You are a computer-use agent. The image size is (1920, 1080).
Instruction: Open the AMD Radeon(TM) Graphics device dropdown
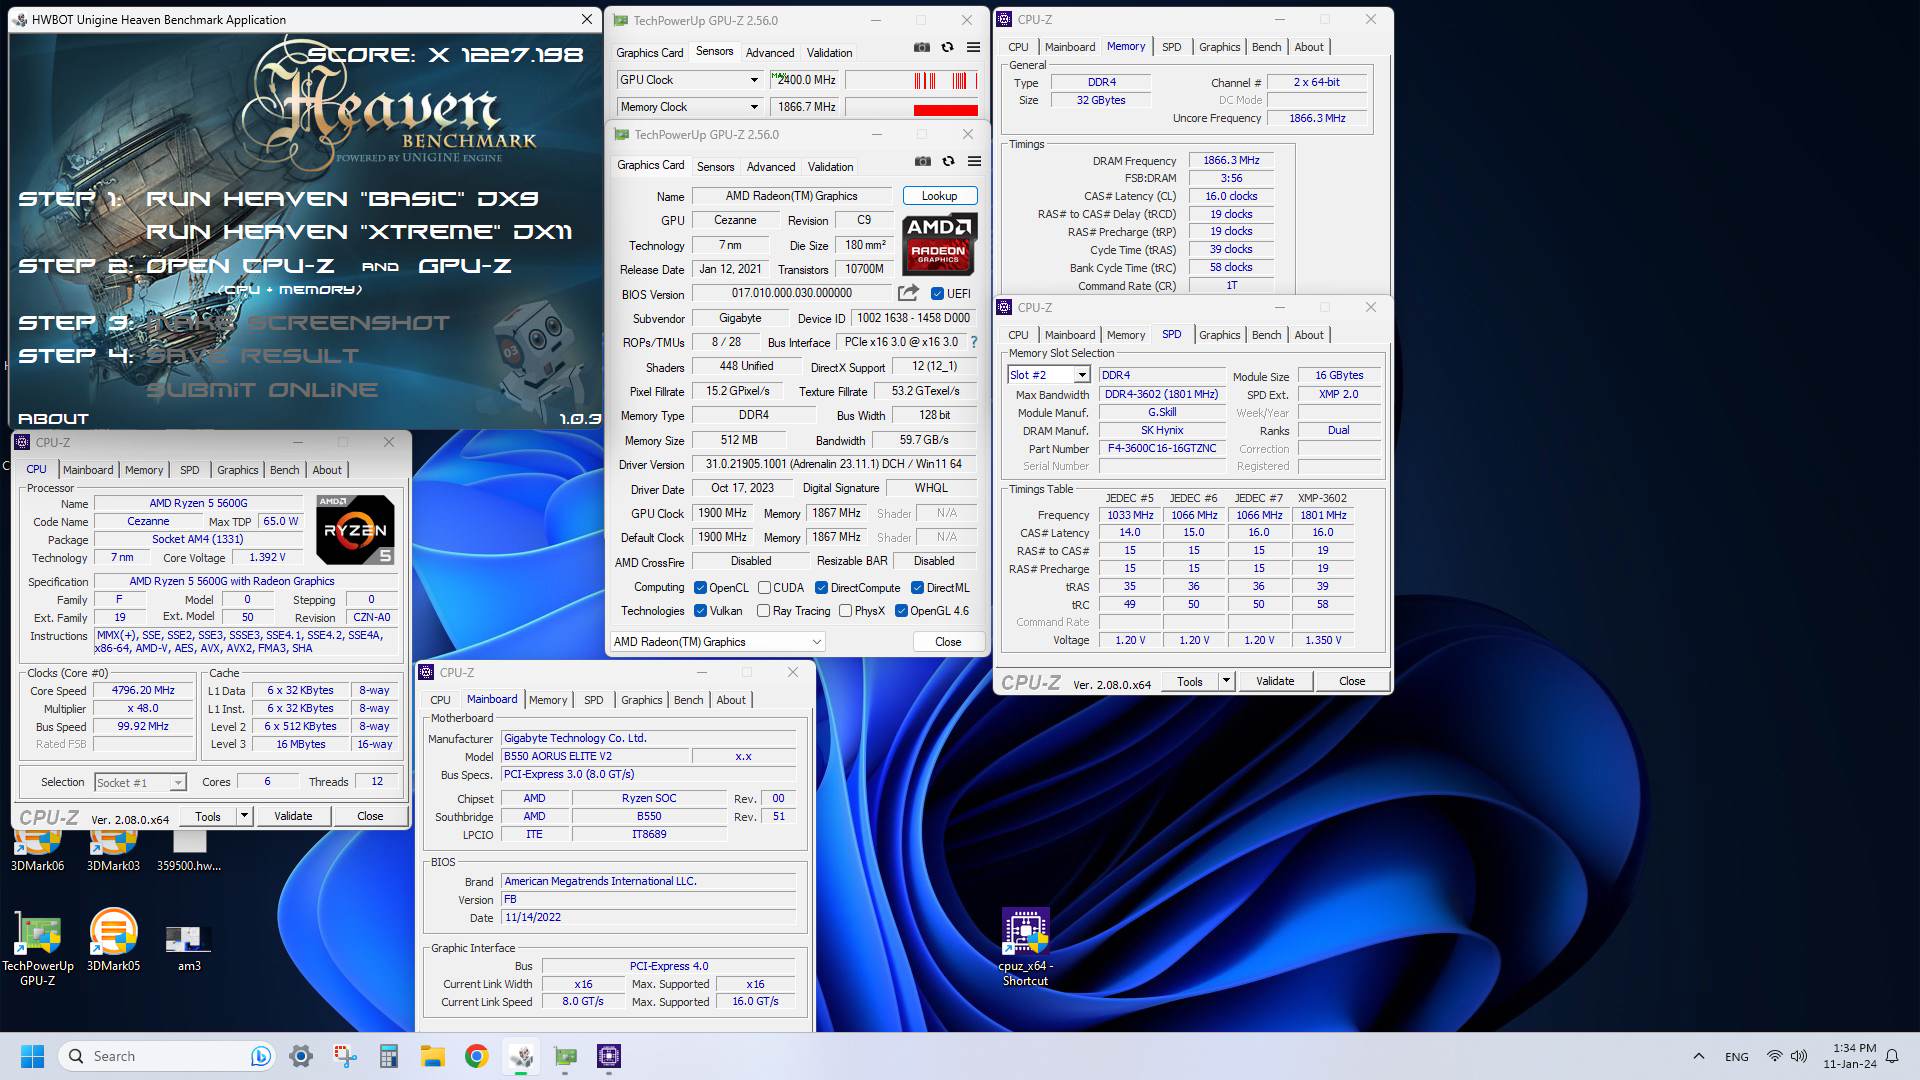tap(717, 642)
